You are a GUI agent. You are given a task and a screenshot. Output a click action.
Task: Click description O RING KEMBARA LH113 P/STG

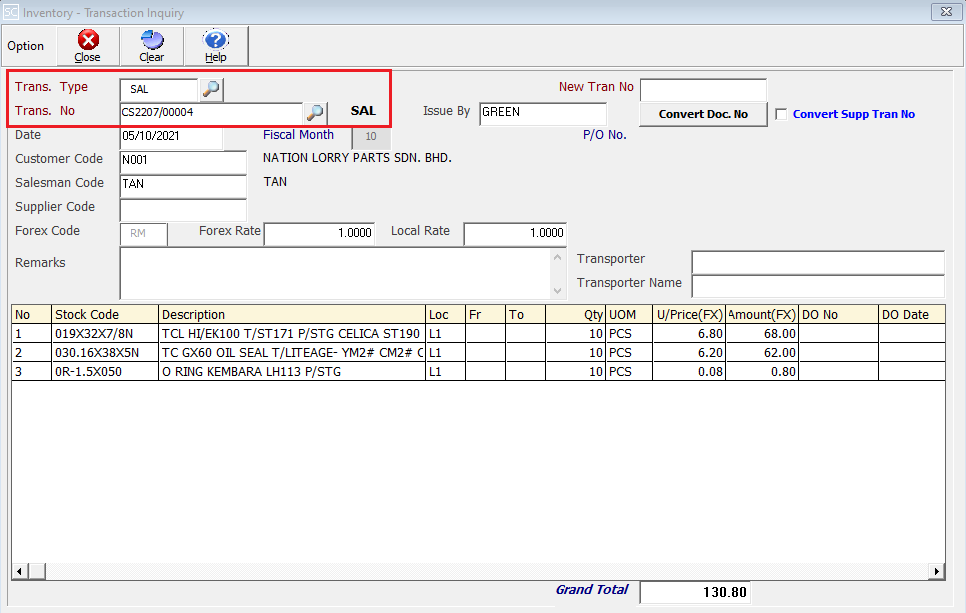(291, 371)
